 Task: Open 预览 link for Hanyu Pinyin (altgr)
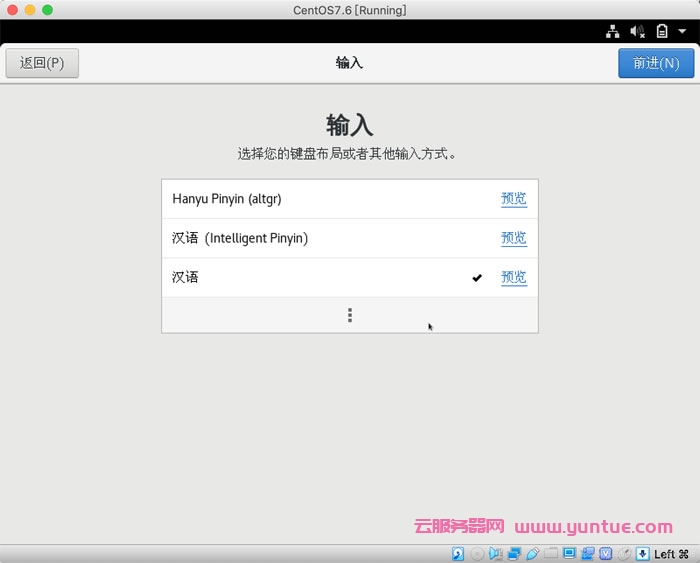click(x=513, y=199)
